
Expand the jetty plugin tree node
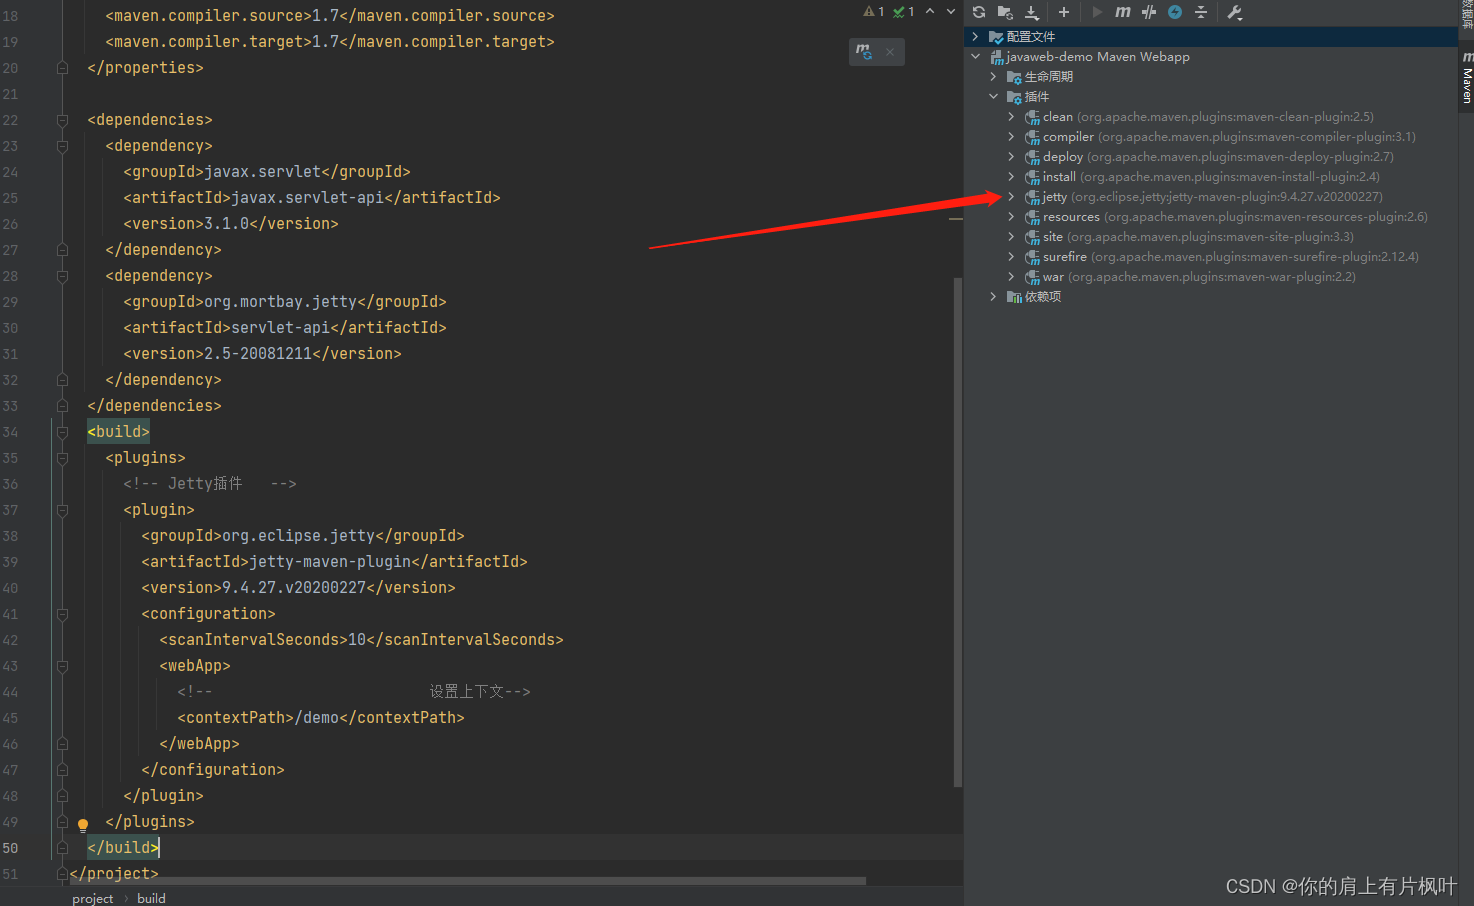pos(1010,196)
